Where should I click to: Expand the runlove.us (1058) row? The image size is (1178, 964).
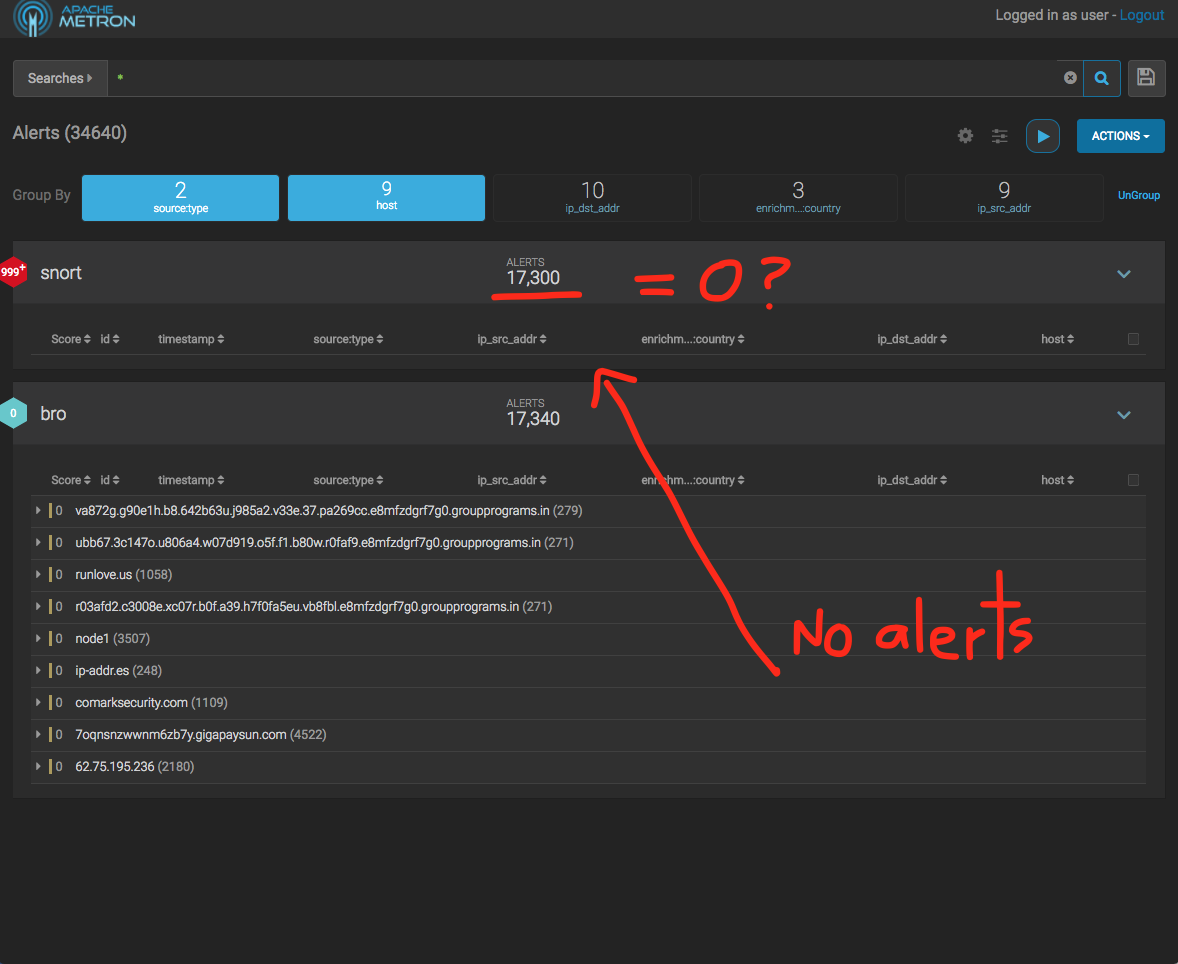38,575
